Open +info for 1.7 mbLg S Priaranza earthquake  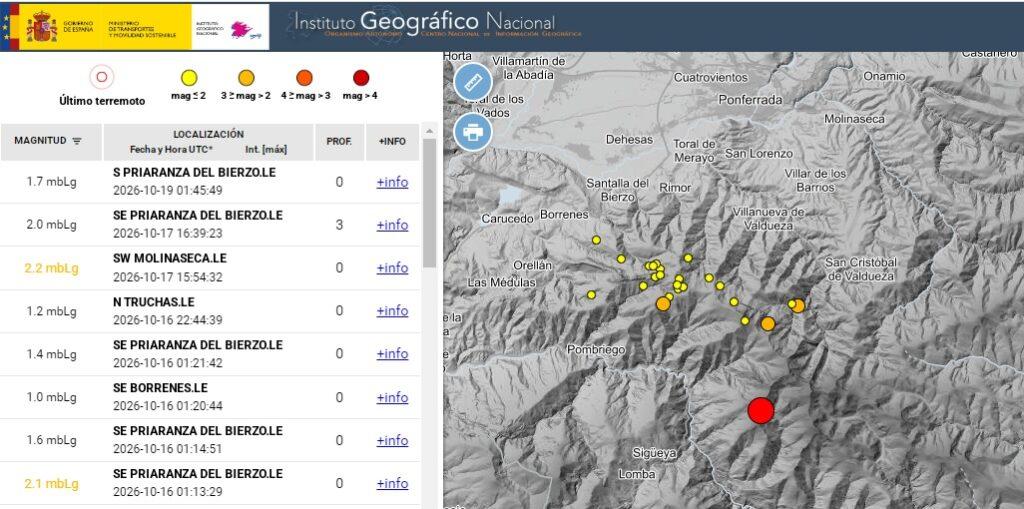click(392, 182)
